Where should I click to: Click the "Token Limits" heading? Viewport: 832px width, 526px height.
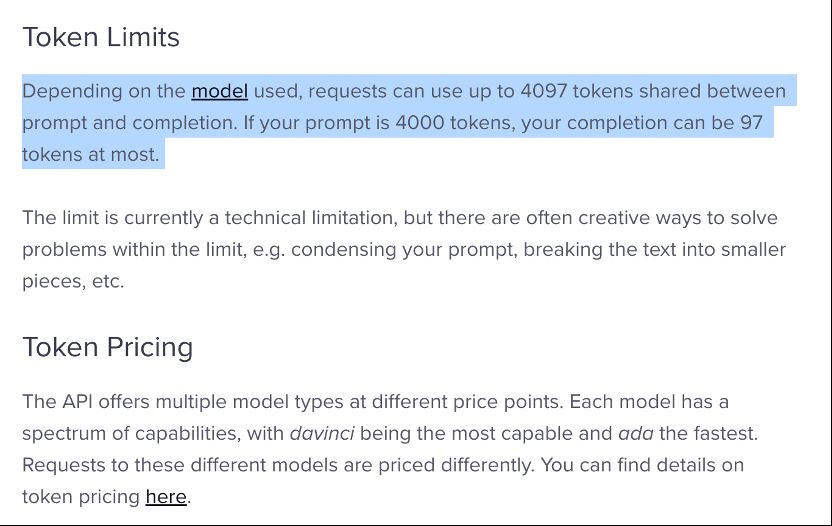point(101,37)
